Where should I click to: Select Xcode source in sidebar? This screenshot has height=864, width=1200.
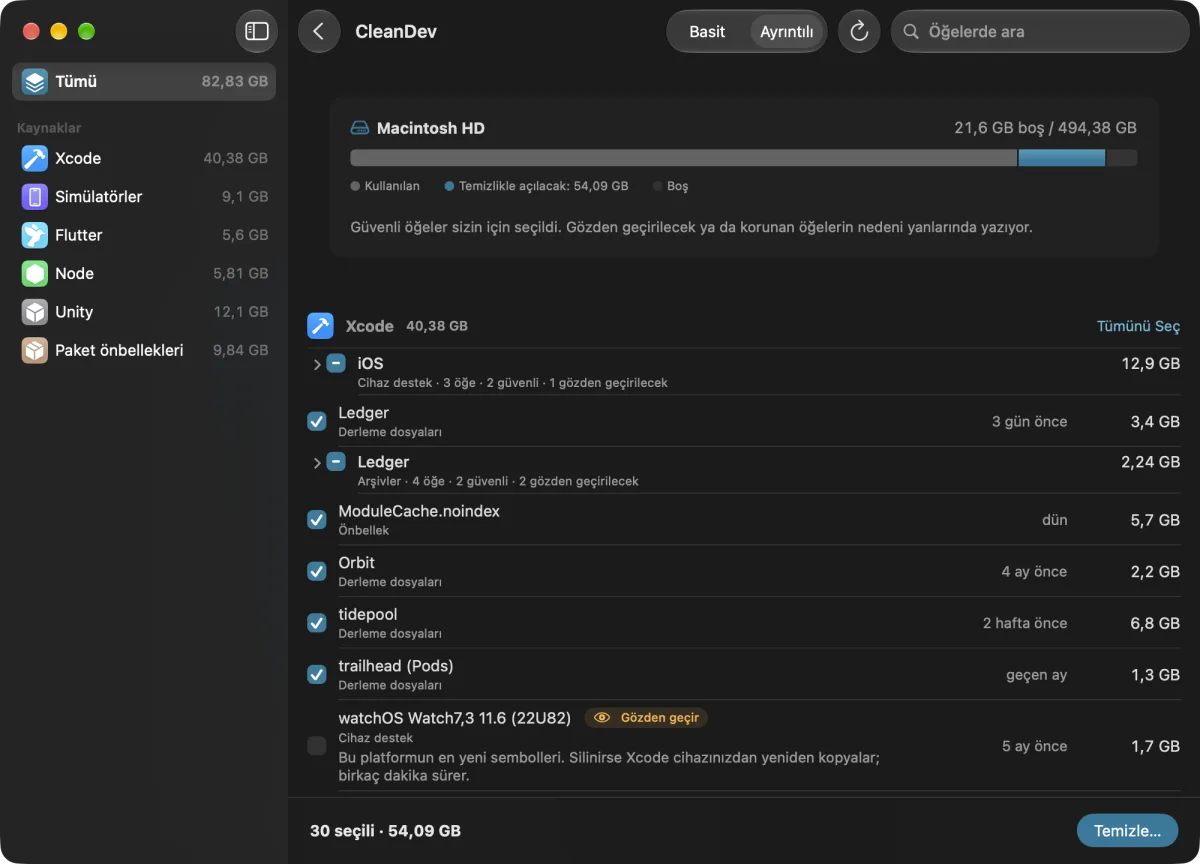144,158
